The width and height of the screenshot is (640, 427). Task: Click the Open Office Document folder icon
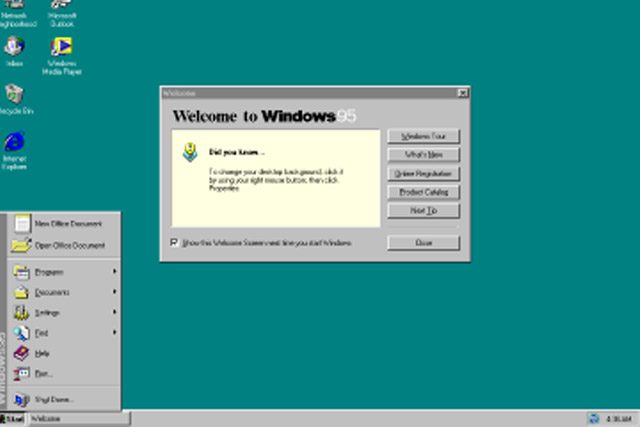22,245
